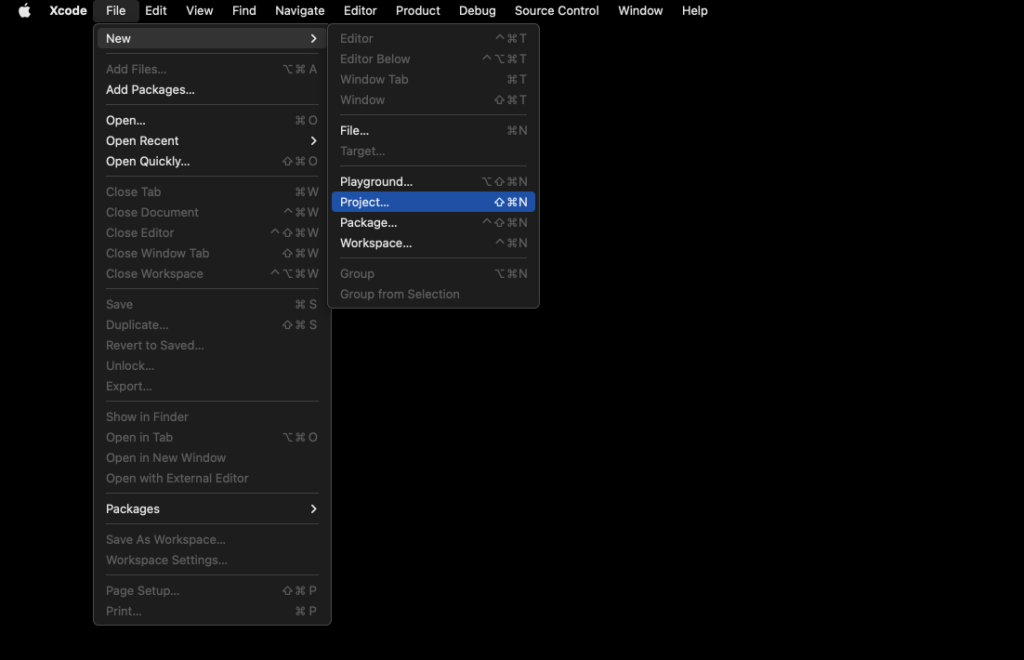The image size is (1024, 660).
Task: Click the dimmed Revert to Saved... item
Action: [x=212, y=345]
